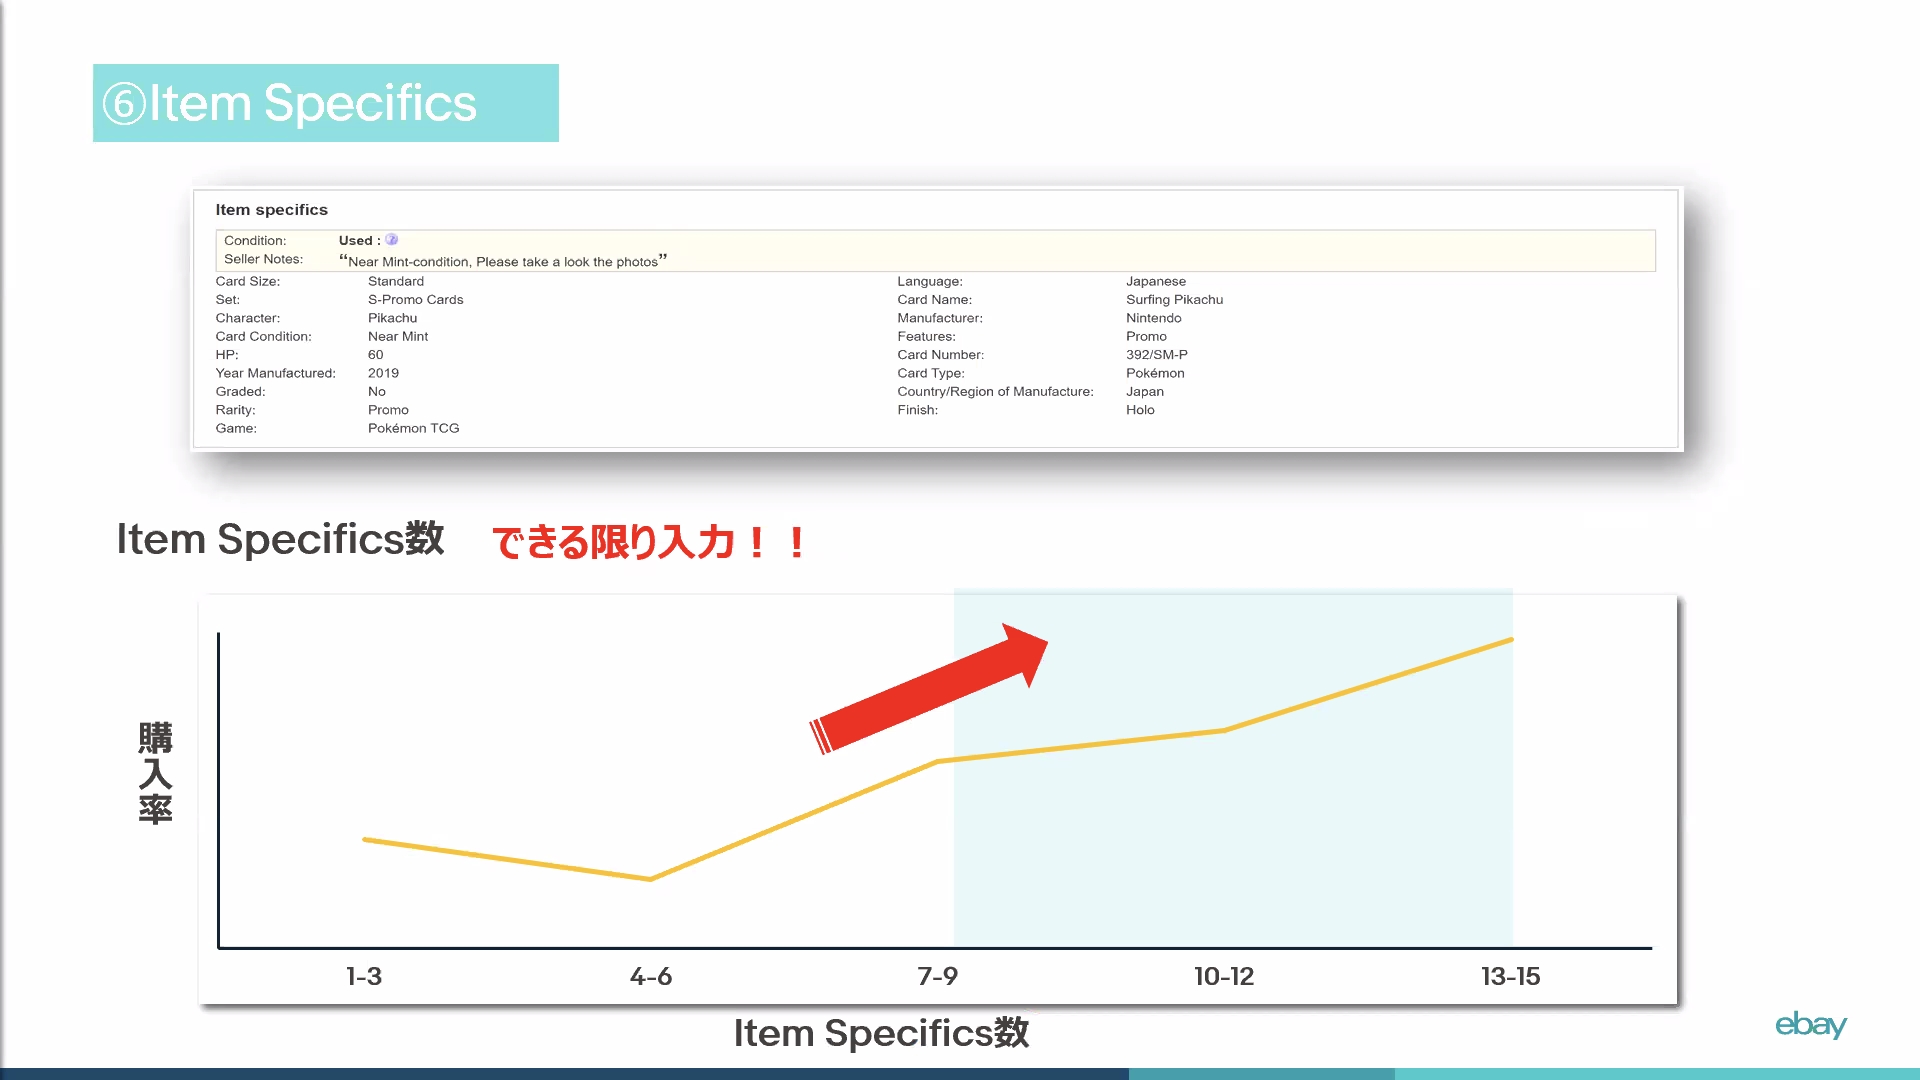1920x1080 pixels.
Task: Click the 7-9 axis label
Action: point(937,976)
